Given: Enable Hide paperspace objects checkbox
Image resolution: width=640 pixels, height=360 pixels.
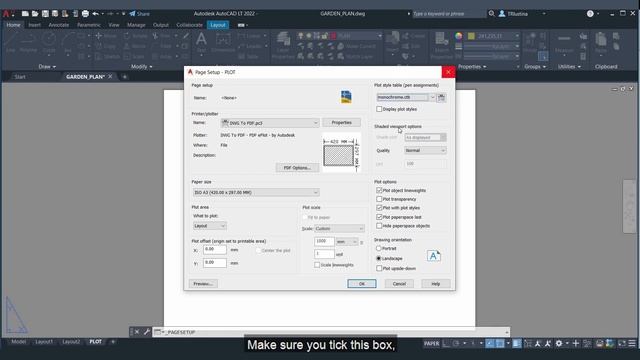Looking at the screenshot, I should coord(379,226).
